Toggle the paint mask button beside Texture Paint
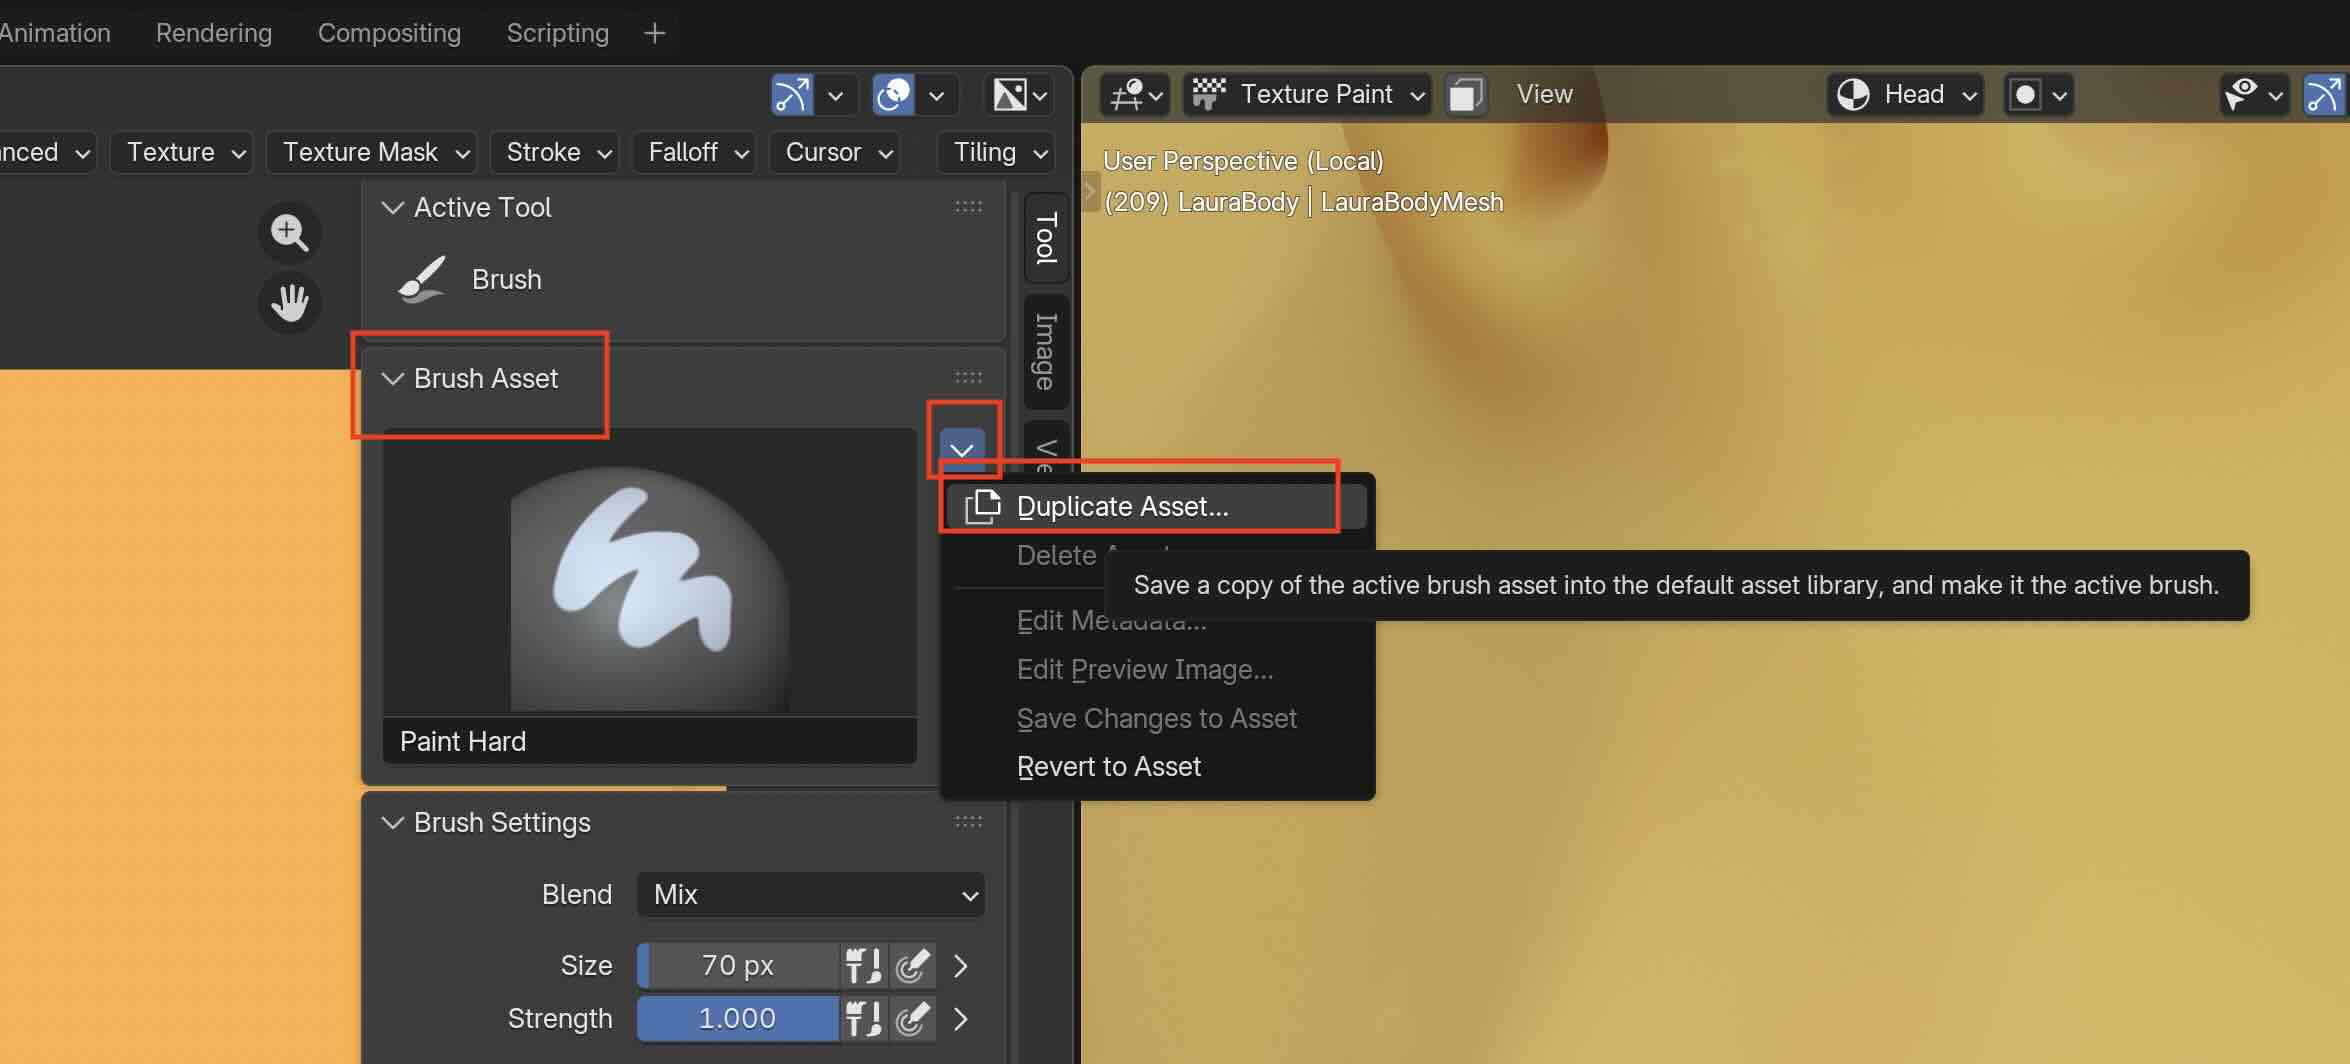The width and height of the screenshot is (2350, 1064). 1465,95
